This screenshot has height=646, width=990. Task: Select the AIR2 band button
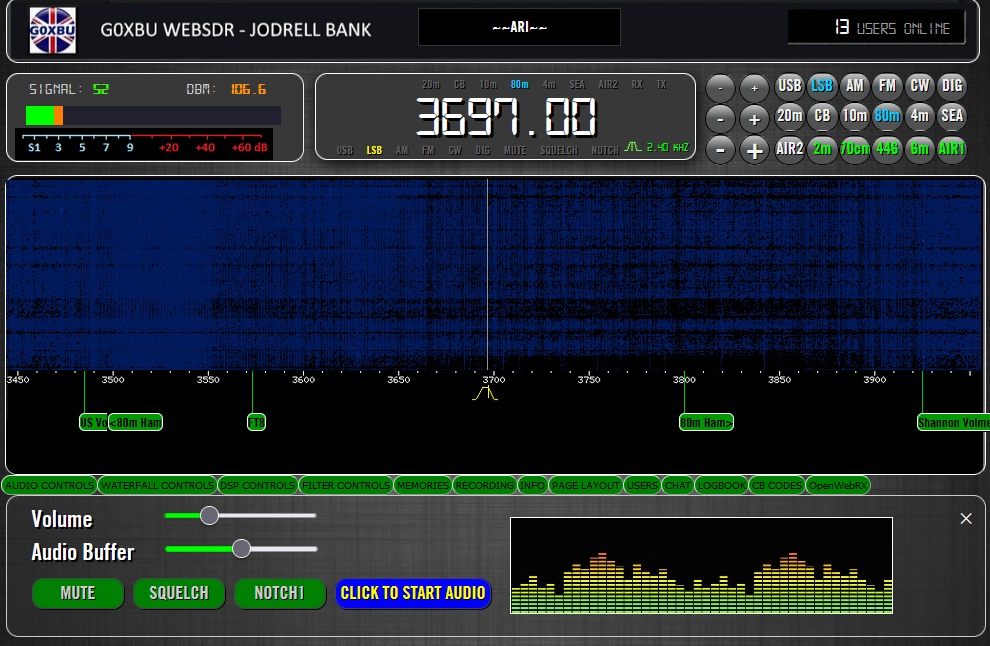tap(789, 149)
